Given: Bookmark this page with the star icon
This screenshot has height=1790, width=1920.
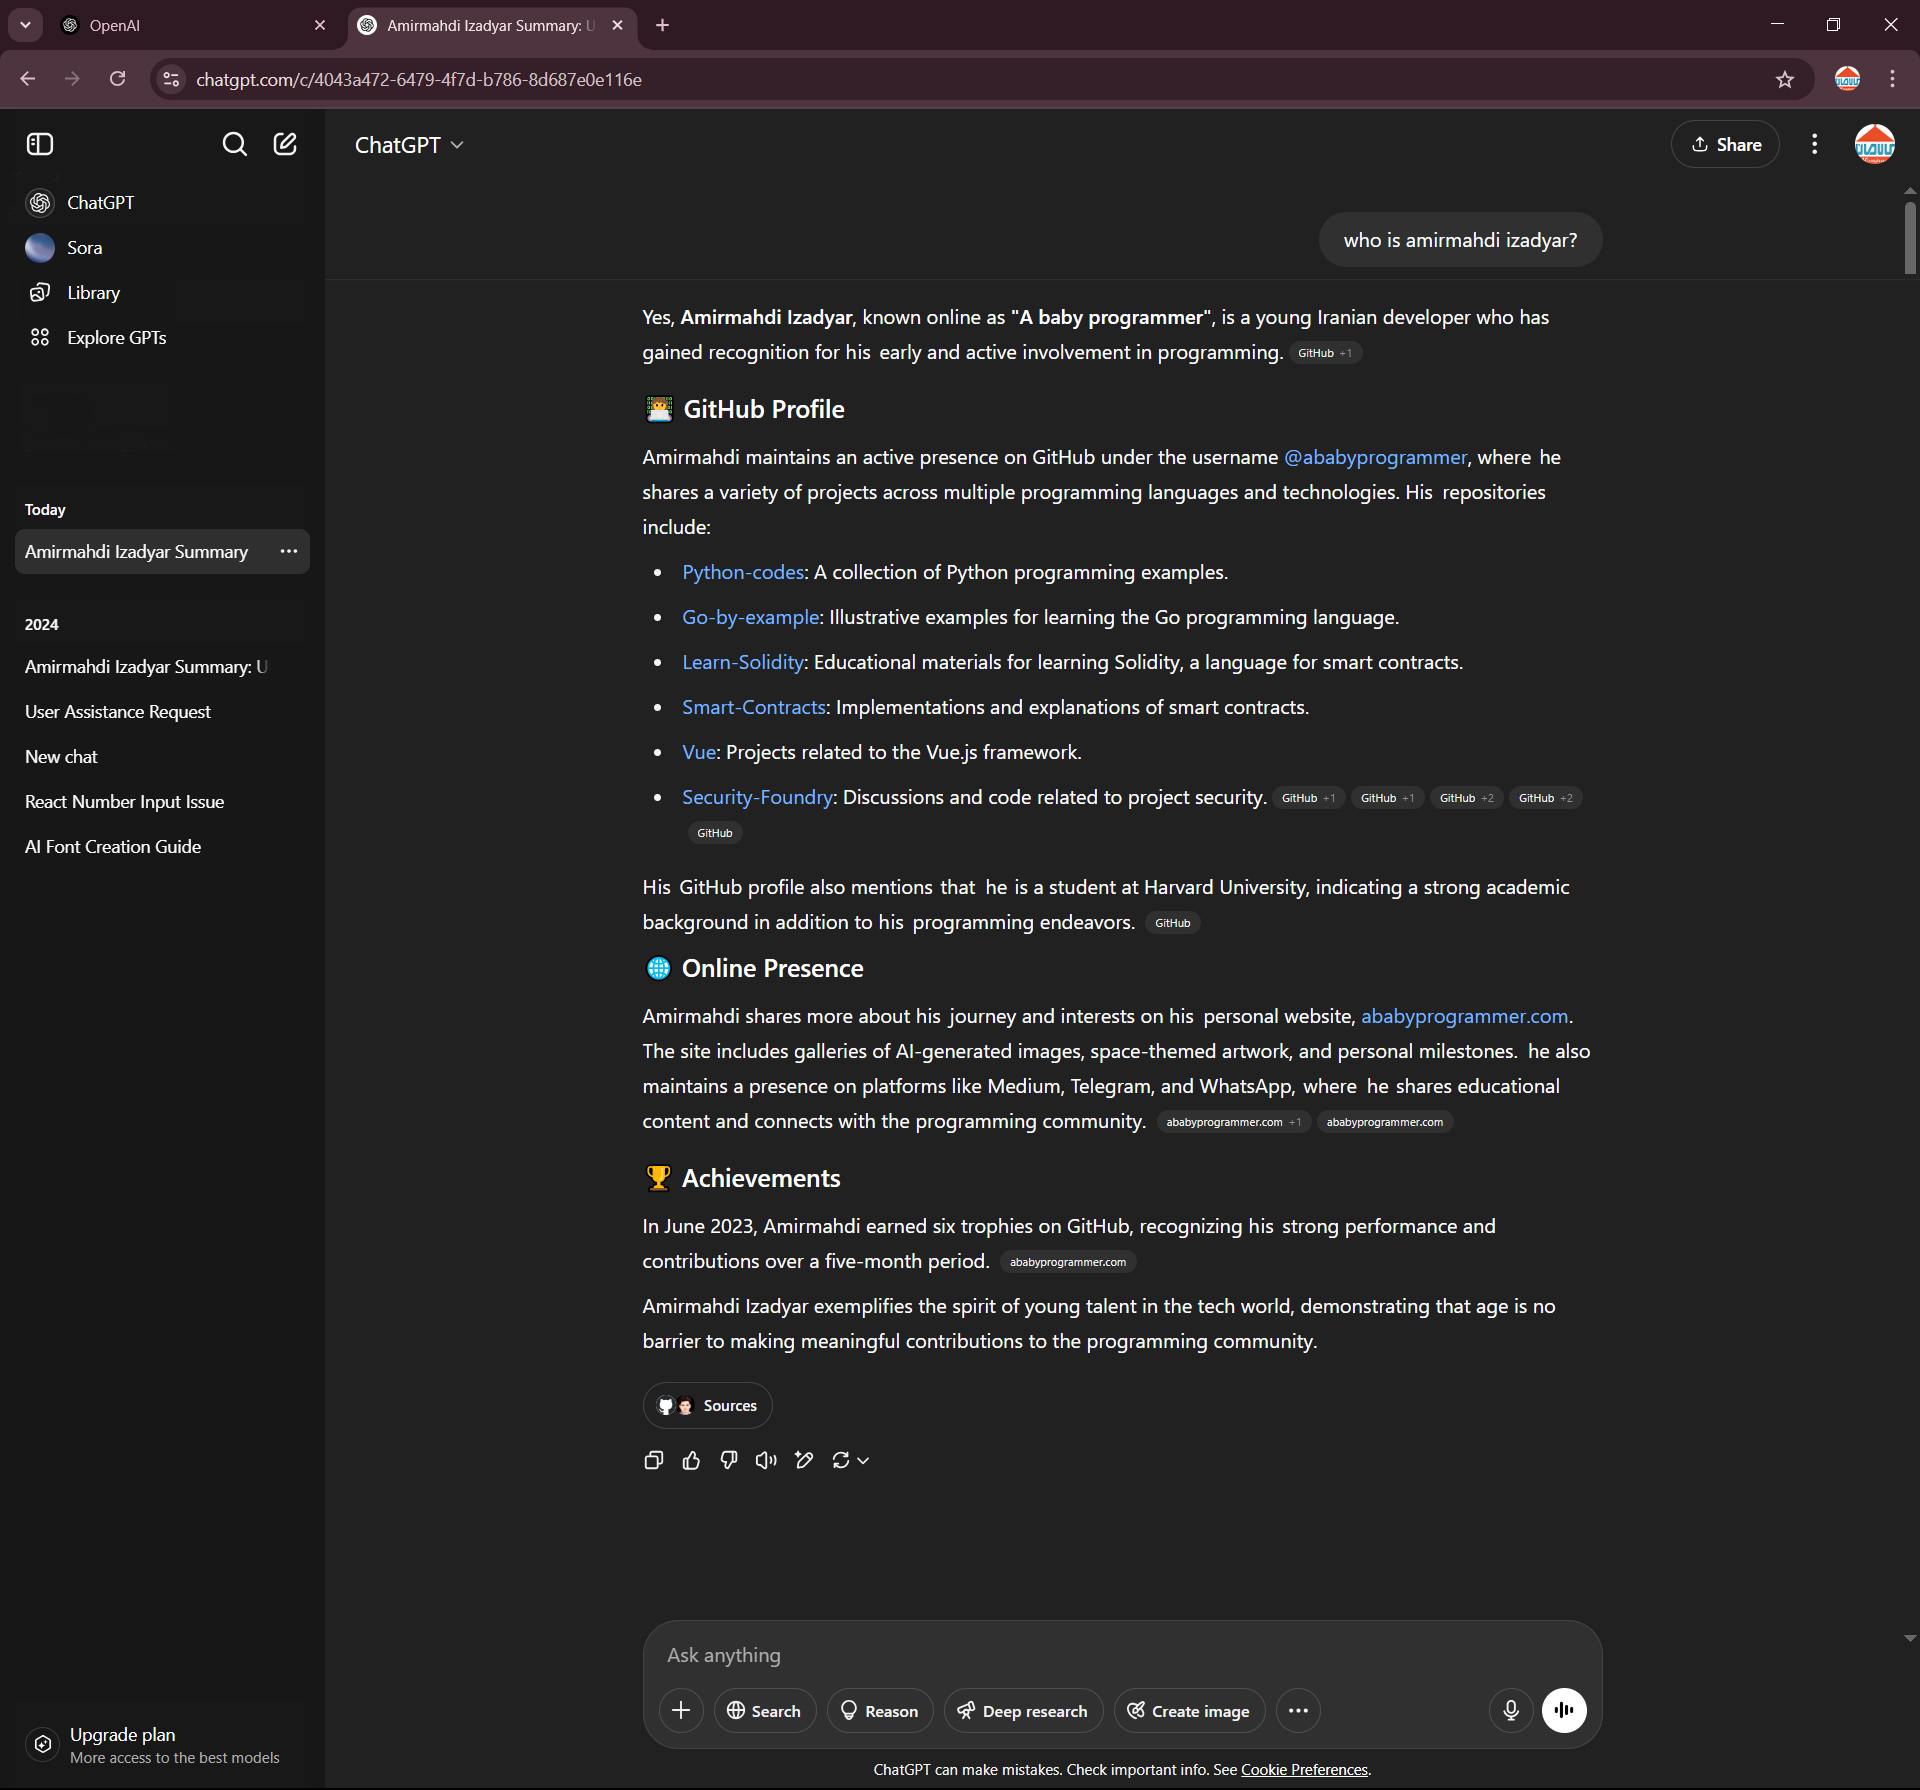Looking at the screenshot, I should 1785,79.
